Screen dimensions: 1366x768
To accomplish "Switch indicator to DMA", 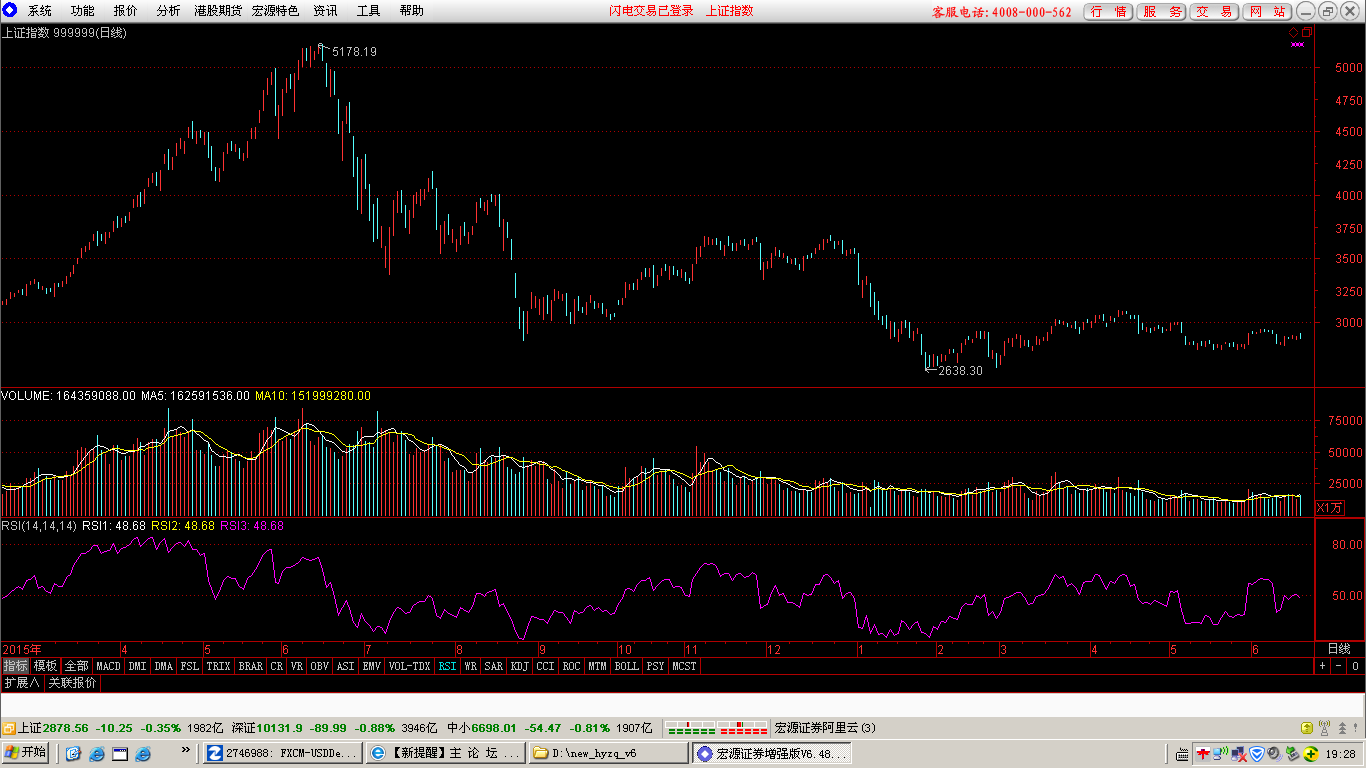I will click(163, 666).
